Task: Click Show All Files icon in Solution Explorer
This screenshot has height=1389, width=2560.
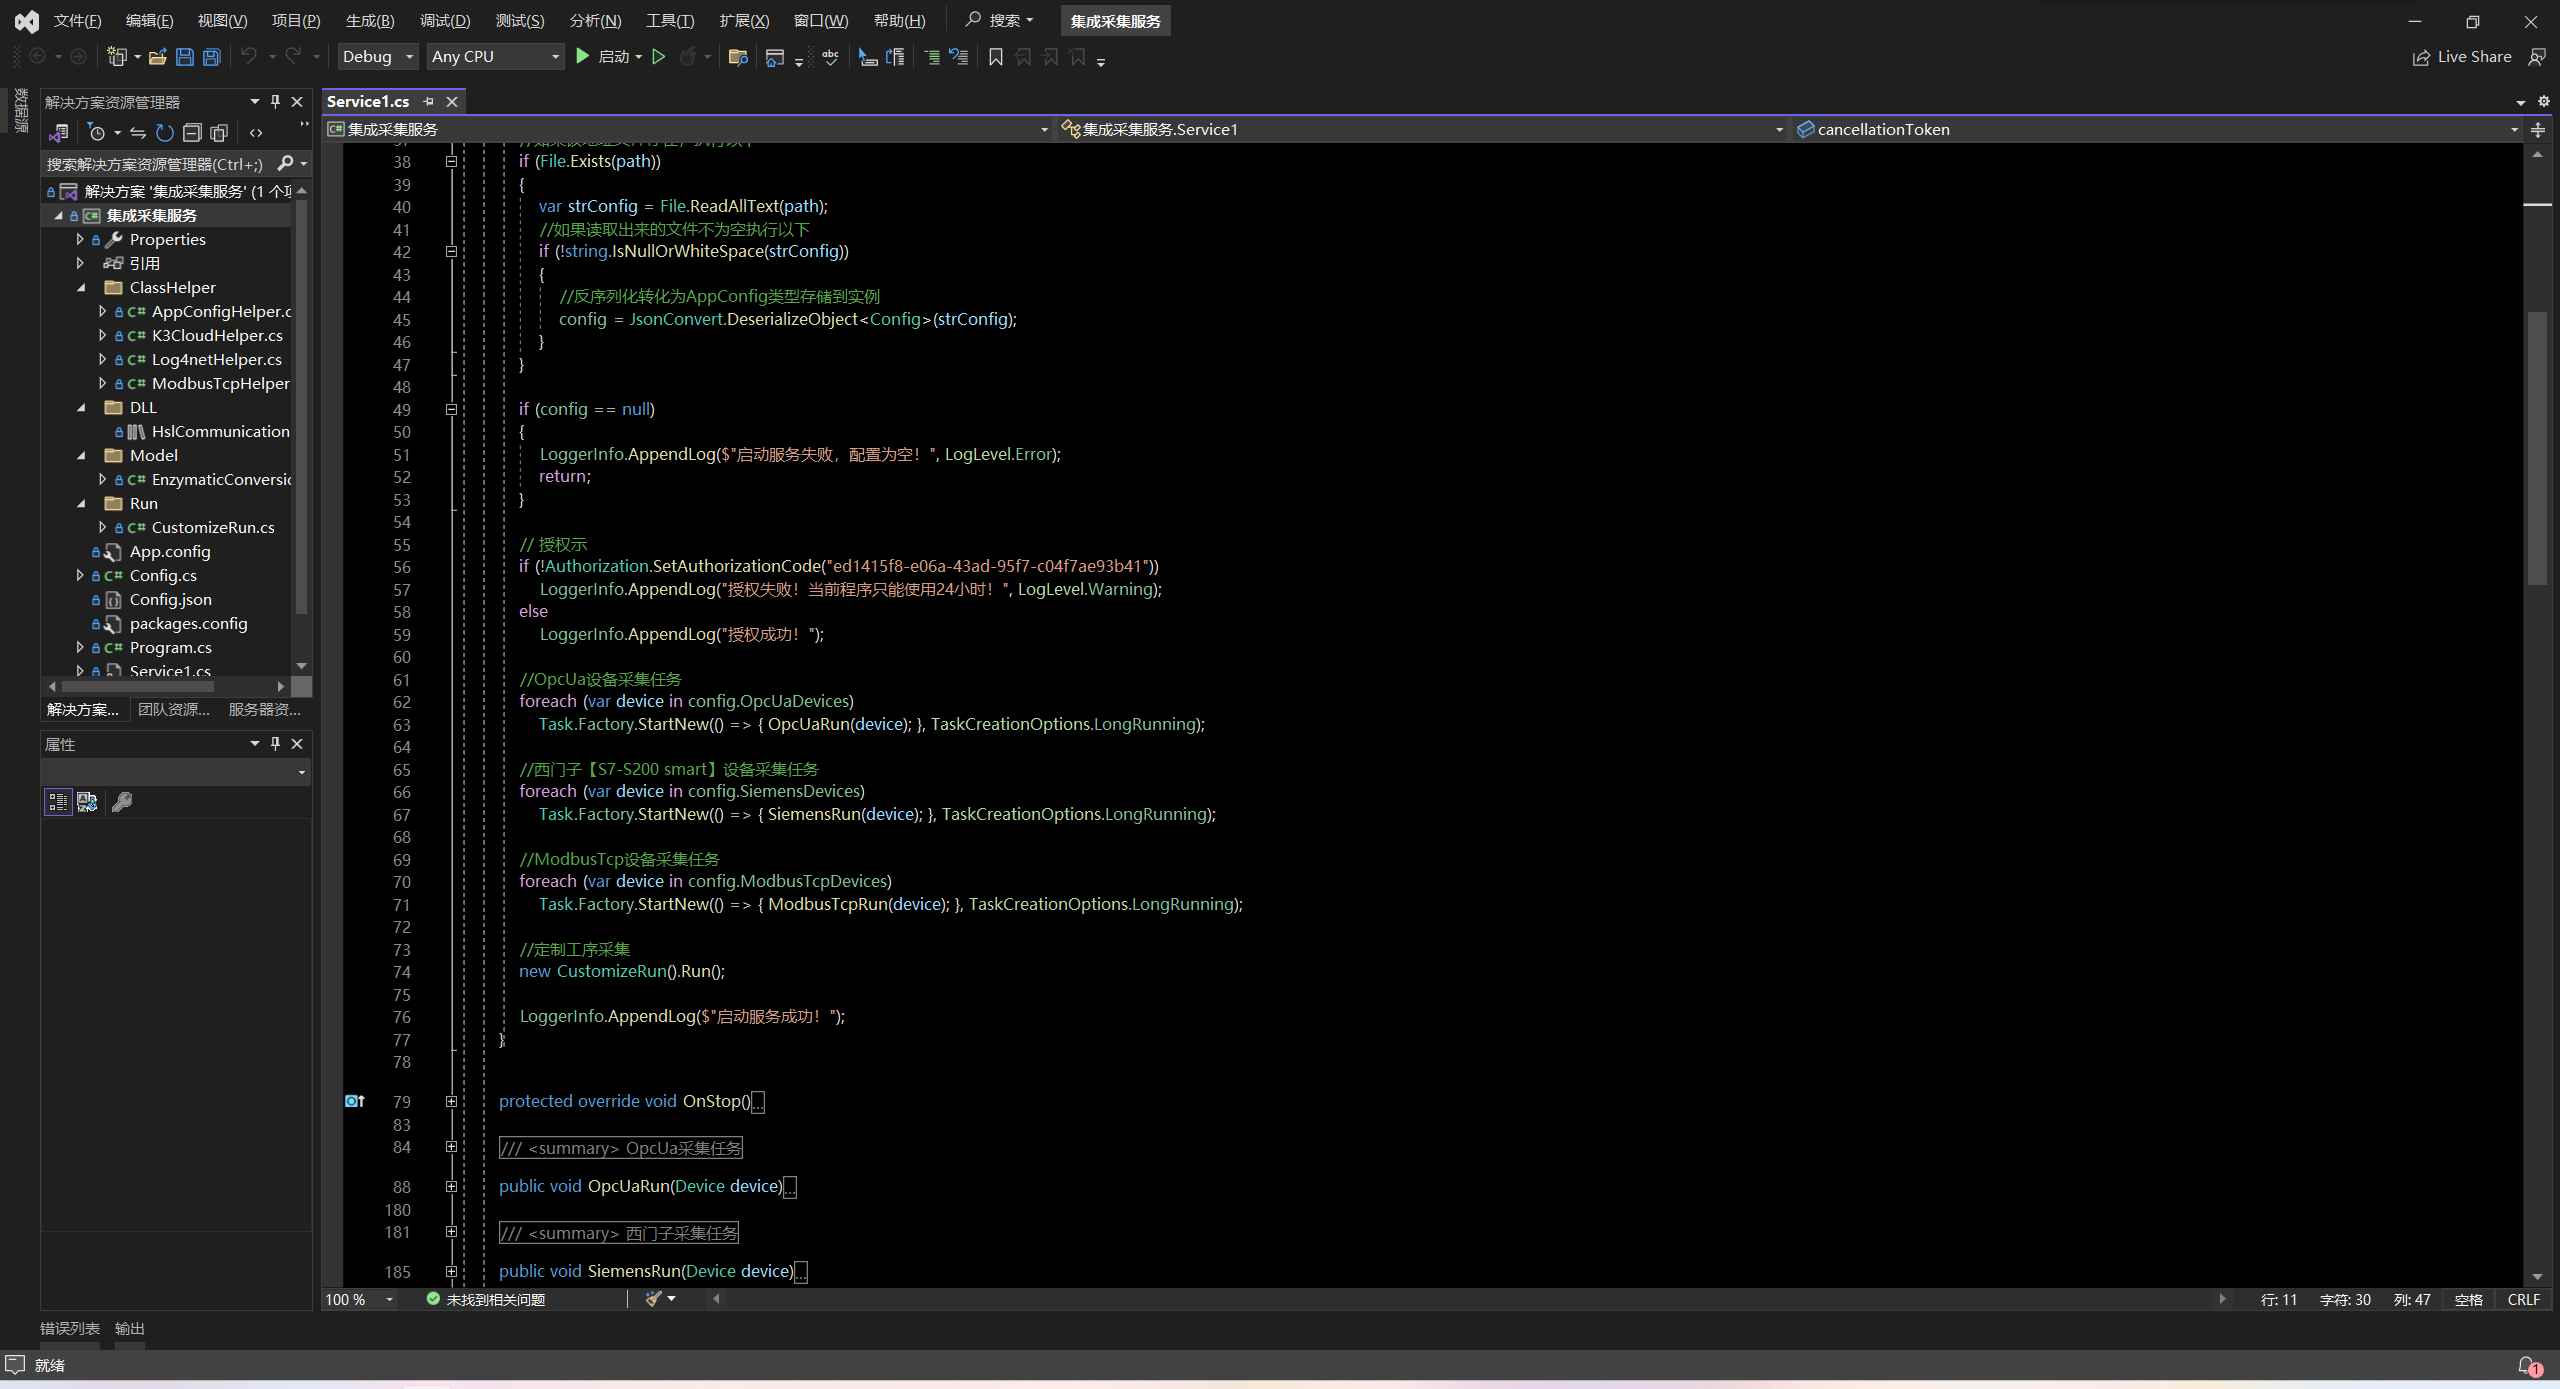Action: point(219,133)
